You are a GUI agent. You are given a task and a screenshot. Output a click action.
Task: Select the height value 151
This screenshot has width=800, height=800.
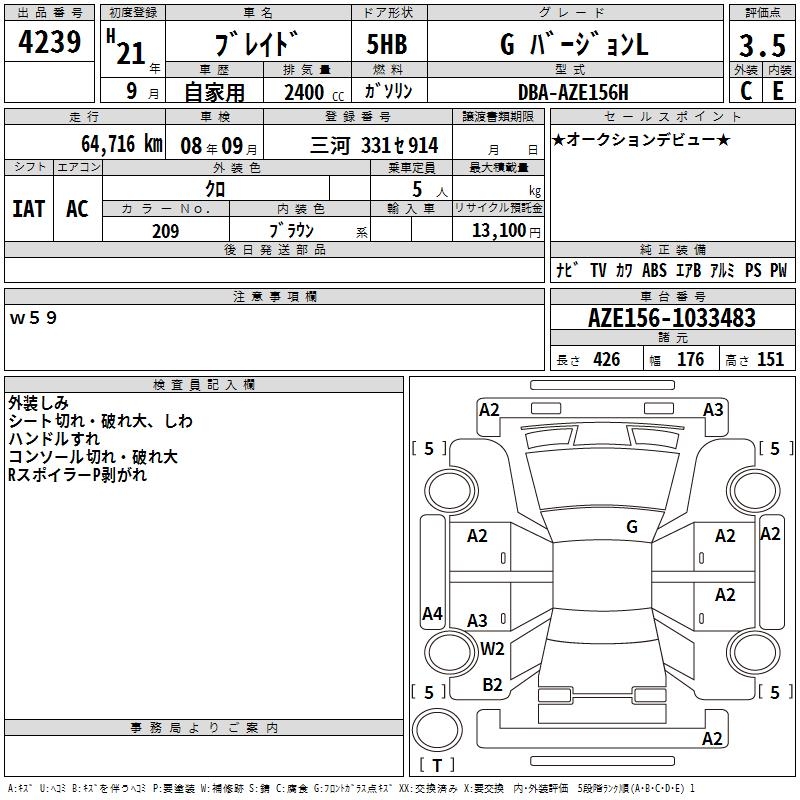[x=770, y=359]
